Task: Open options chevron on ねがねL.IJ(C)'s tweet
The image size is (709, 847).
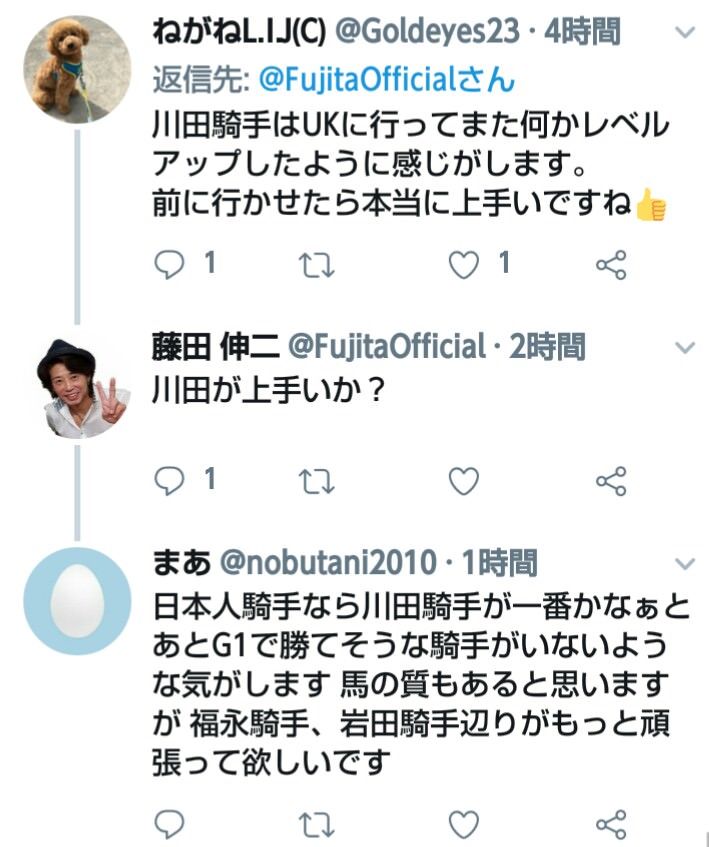Action: (685, 33)
